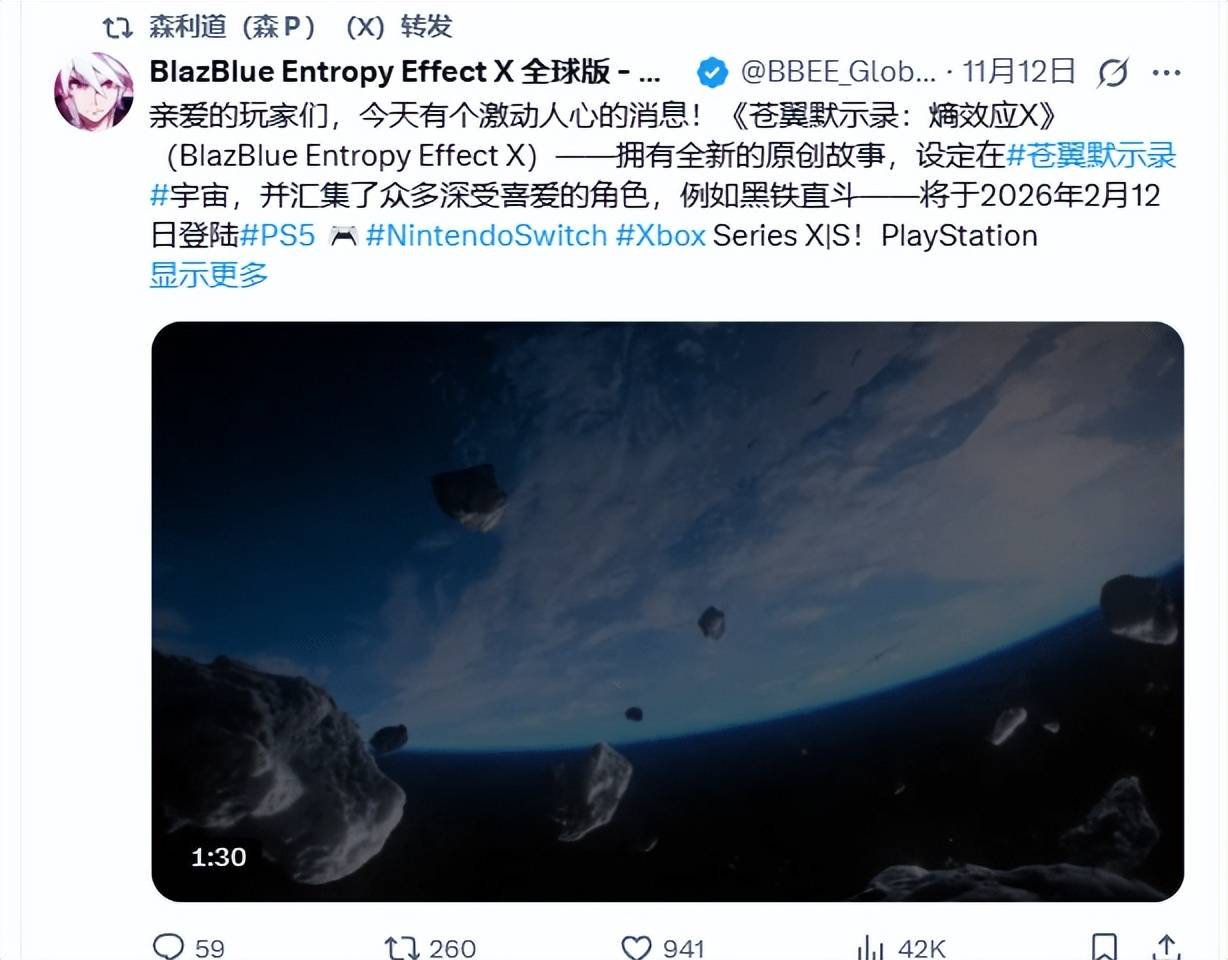Open the #苍翼默示录 hashtag link
This screenshot has width=1228, height=960.
pyautogui.click(x=1091, y=155)
